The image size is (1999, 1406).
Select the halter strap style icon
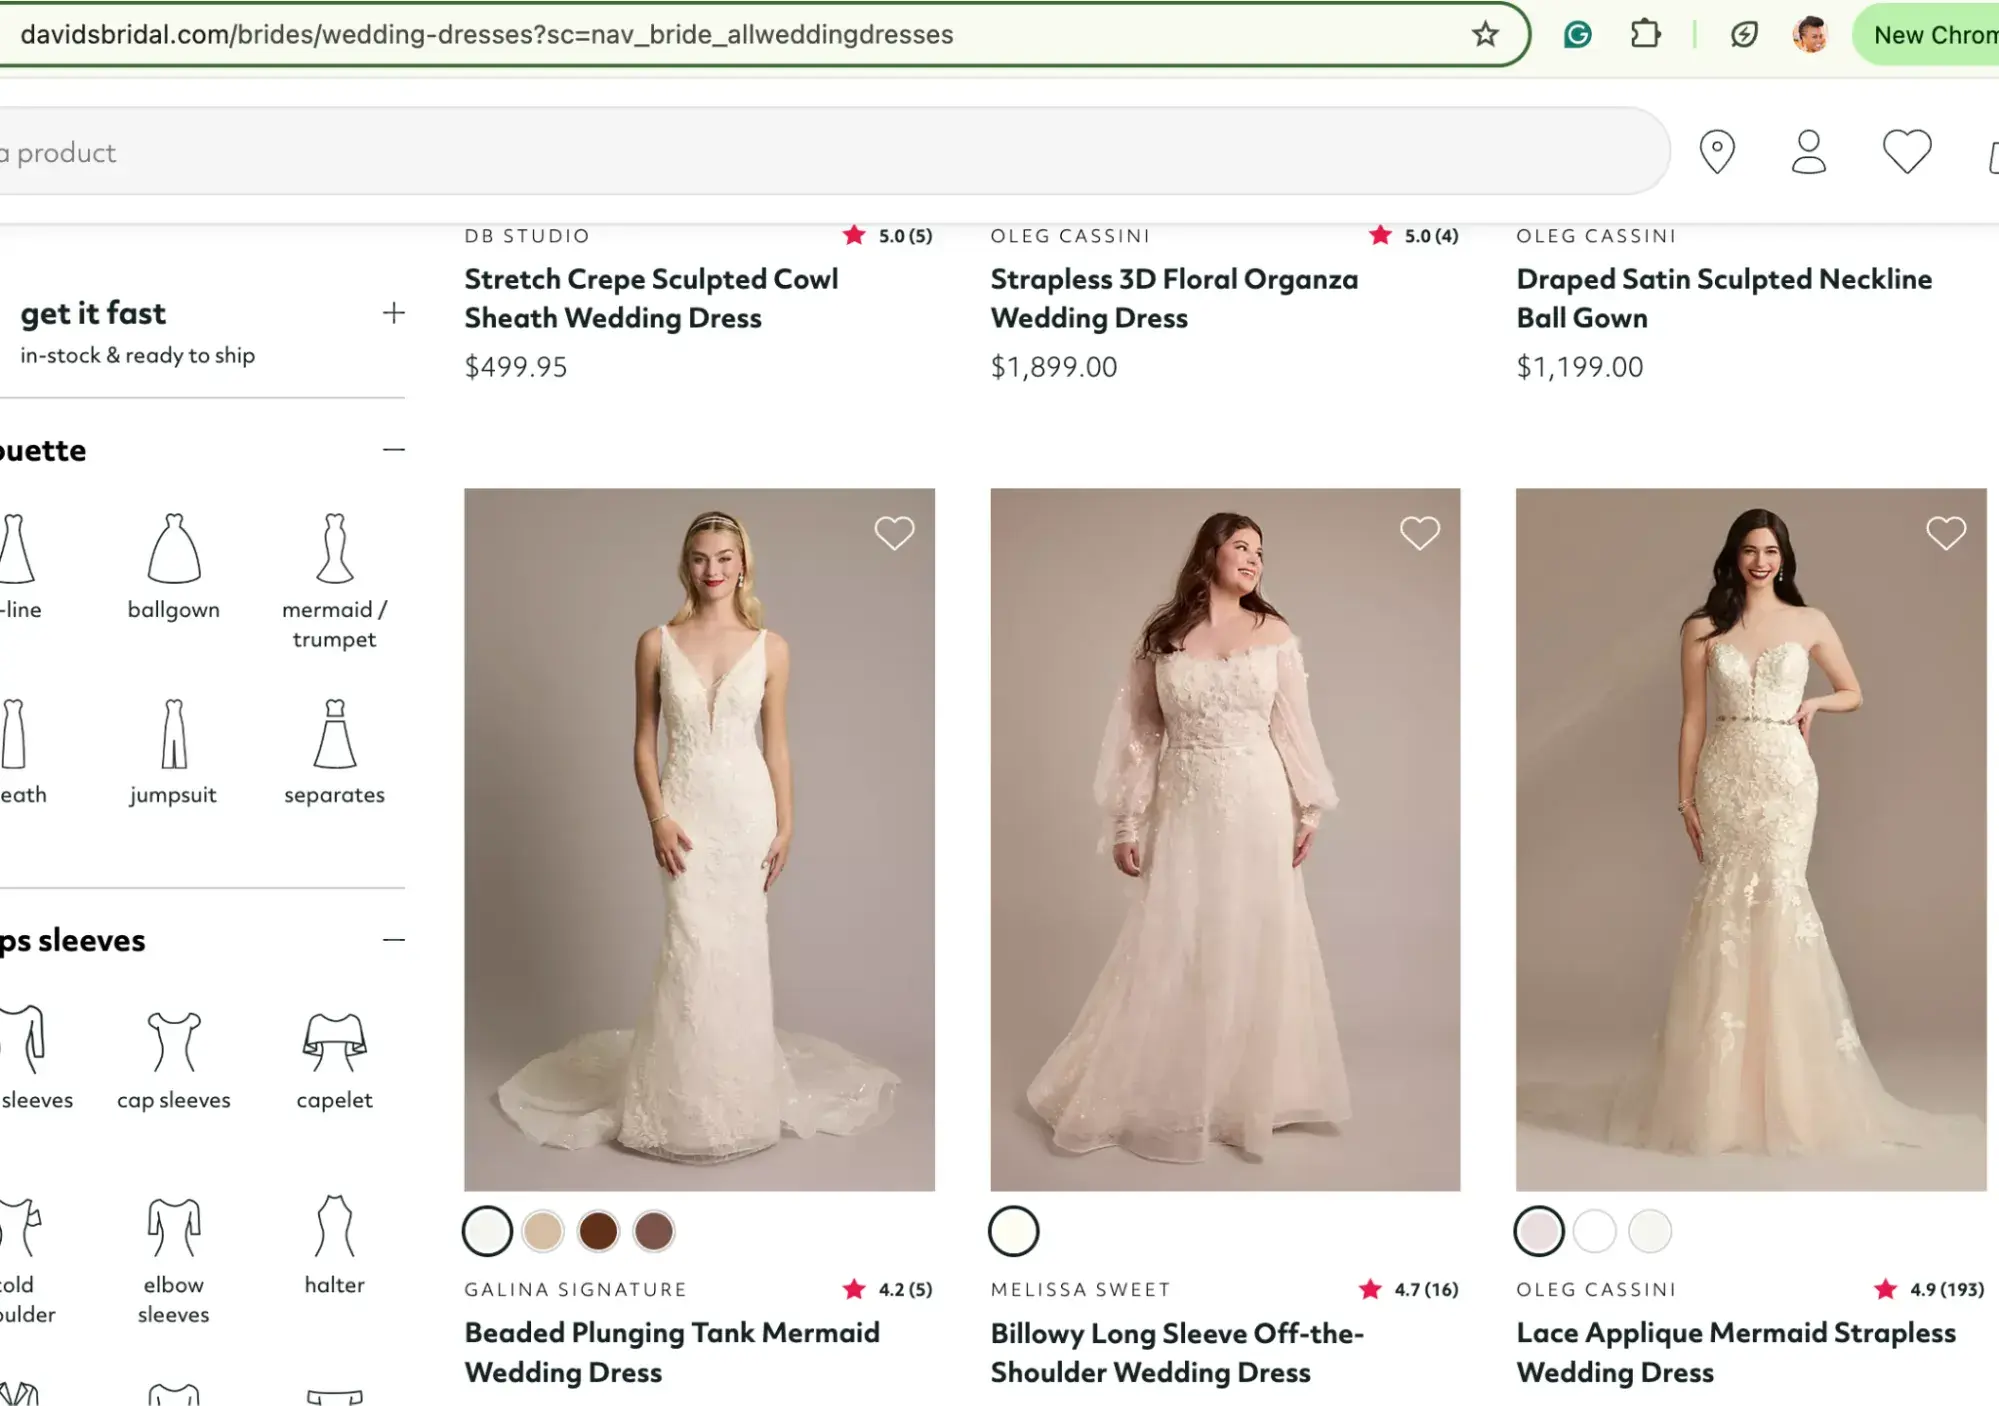[x=334, y=1226]
